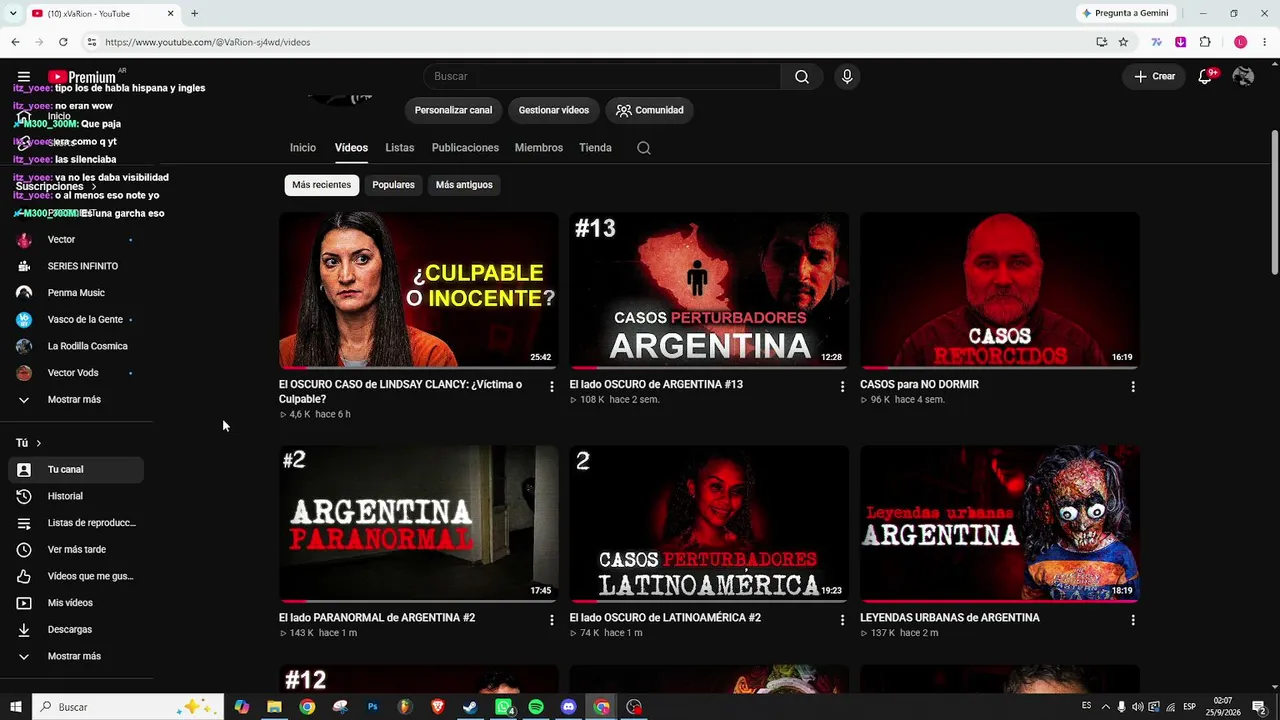The image size is (1280, 720).
Task: Select the Más recientes filter chip
Action: [321, 185]
